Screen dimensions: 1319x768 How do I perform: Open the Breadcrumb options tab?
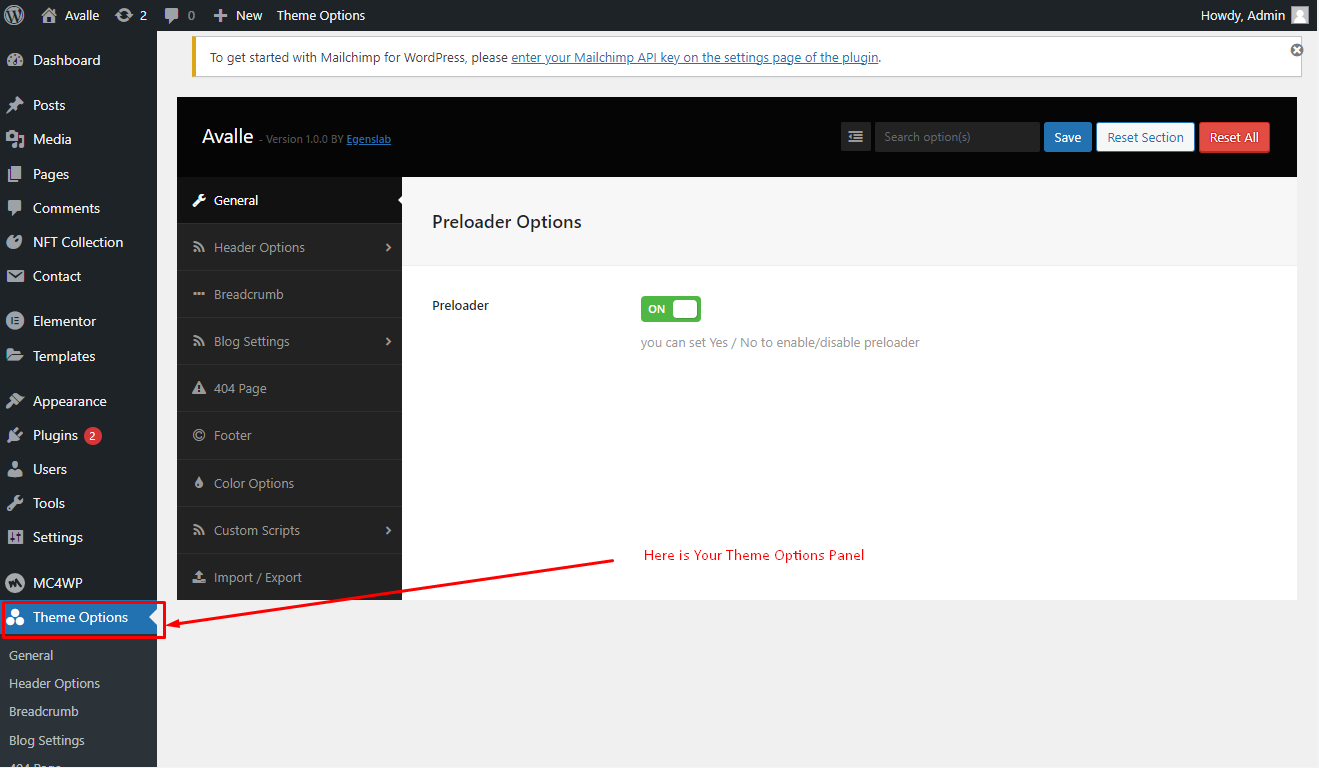[289, 294]
